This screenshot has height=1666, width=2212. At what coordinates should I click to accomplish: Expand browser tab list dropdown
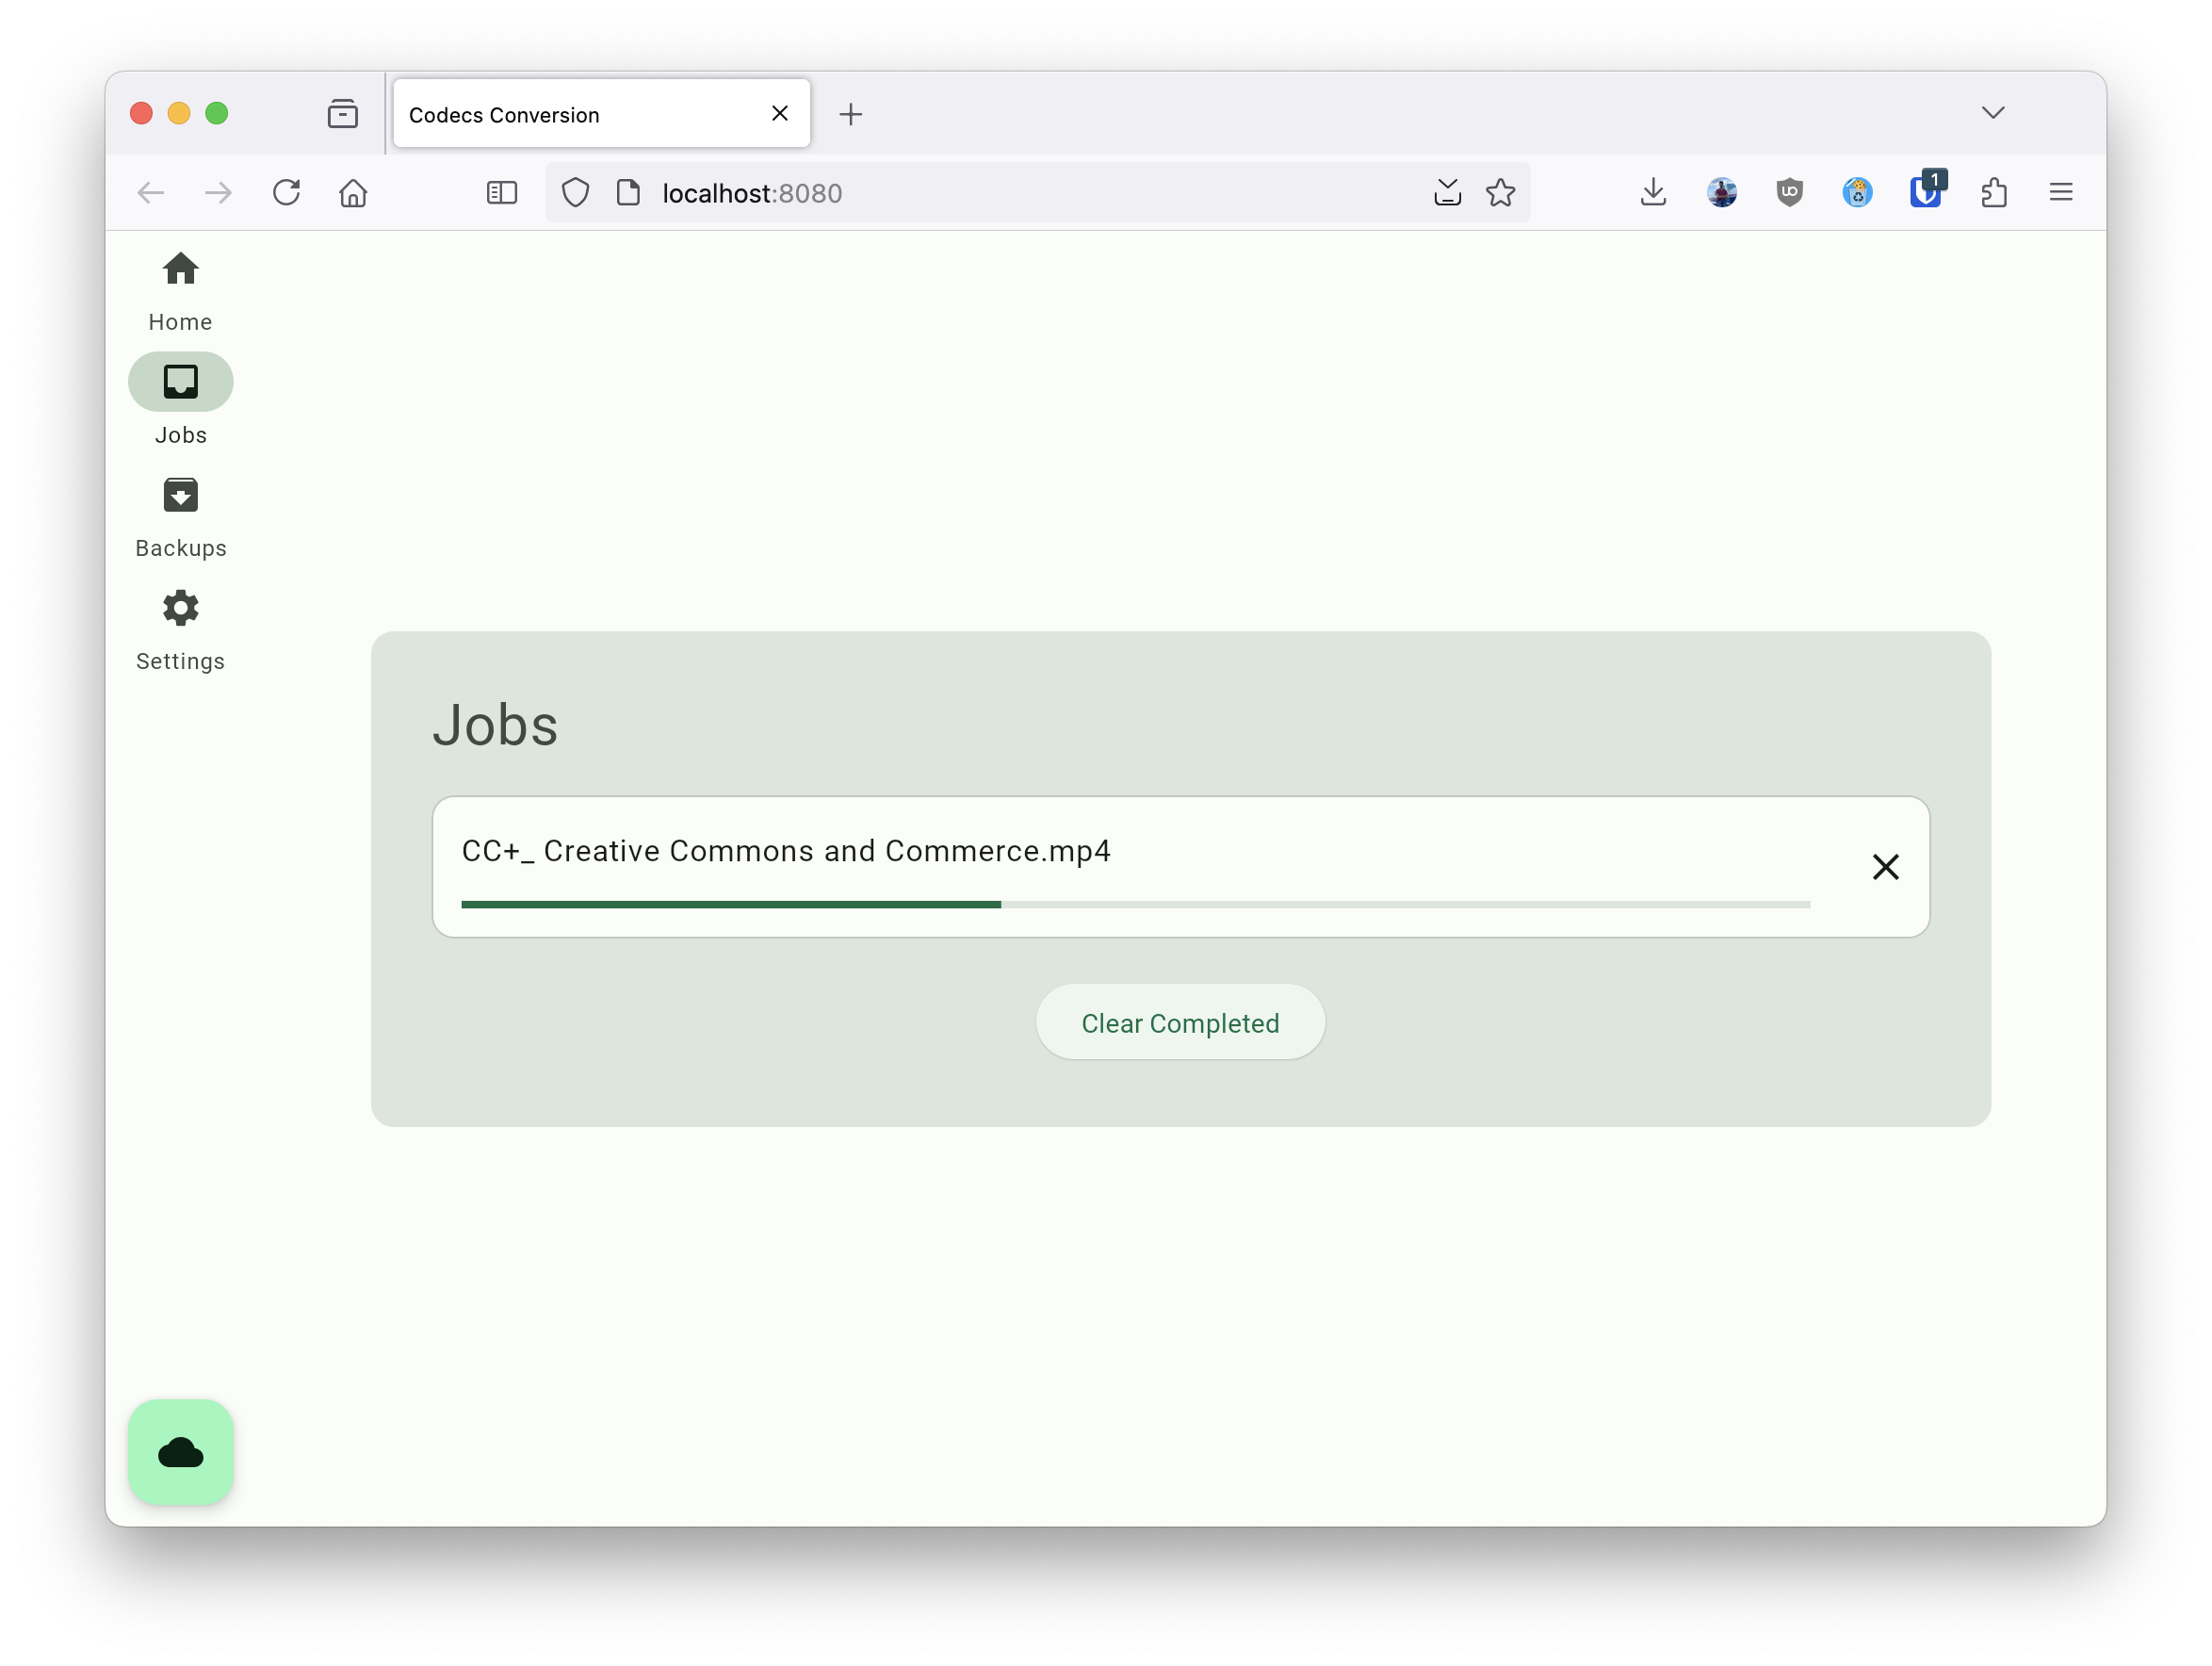1993,114
